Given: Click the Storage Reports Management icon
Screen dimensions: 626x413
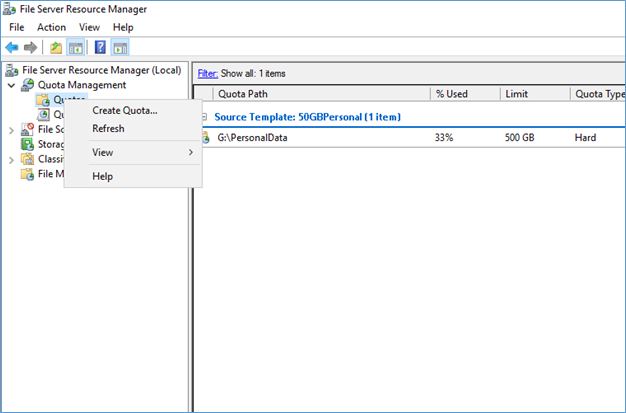Looking at the screenshot, I should [x=28, y=144].
